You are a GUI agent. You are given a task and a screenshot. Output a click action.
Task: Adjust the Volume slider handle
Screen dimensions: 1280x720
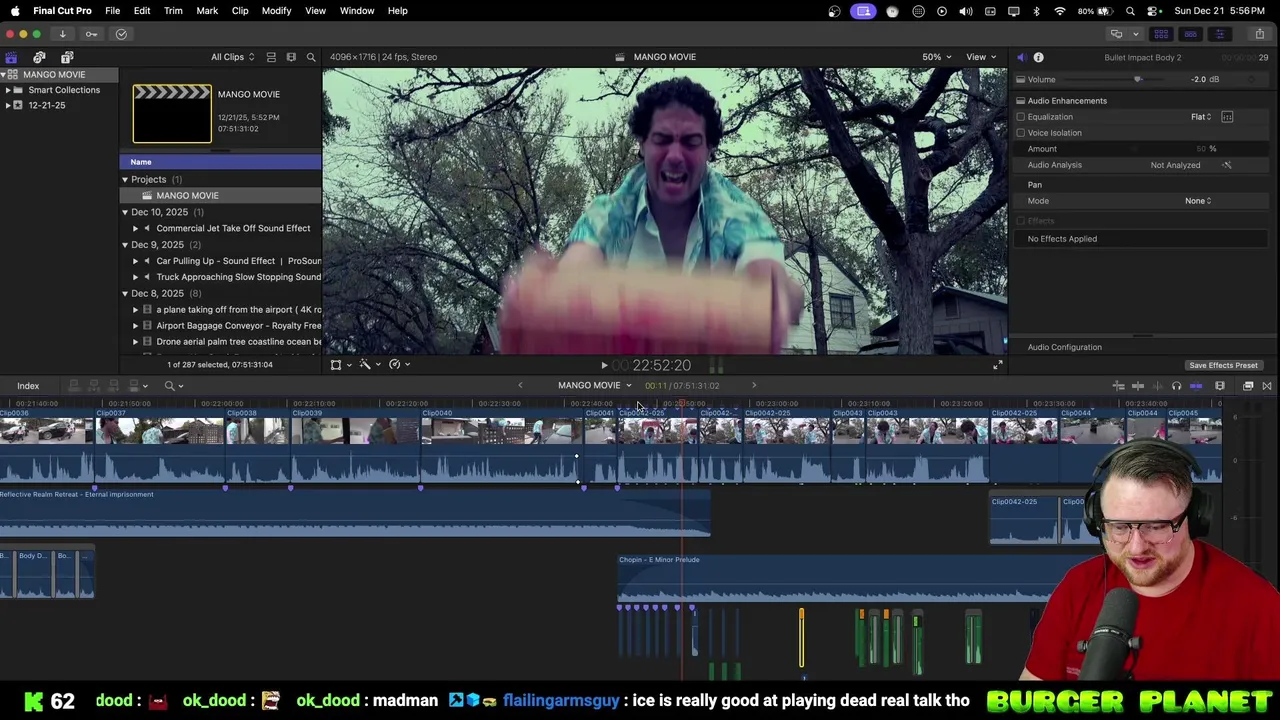point(1137,79)
